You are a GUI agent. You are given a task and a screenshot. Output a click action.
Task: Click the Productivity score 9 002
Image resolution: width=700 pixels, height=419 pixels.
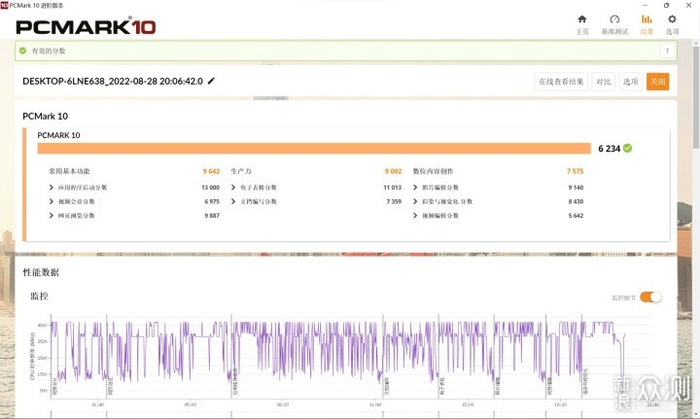pyautogui.click(x=393, y=171)
